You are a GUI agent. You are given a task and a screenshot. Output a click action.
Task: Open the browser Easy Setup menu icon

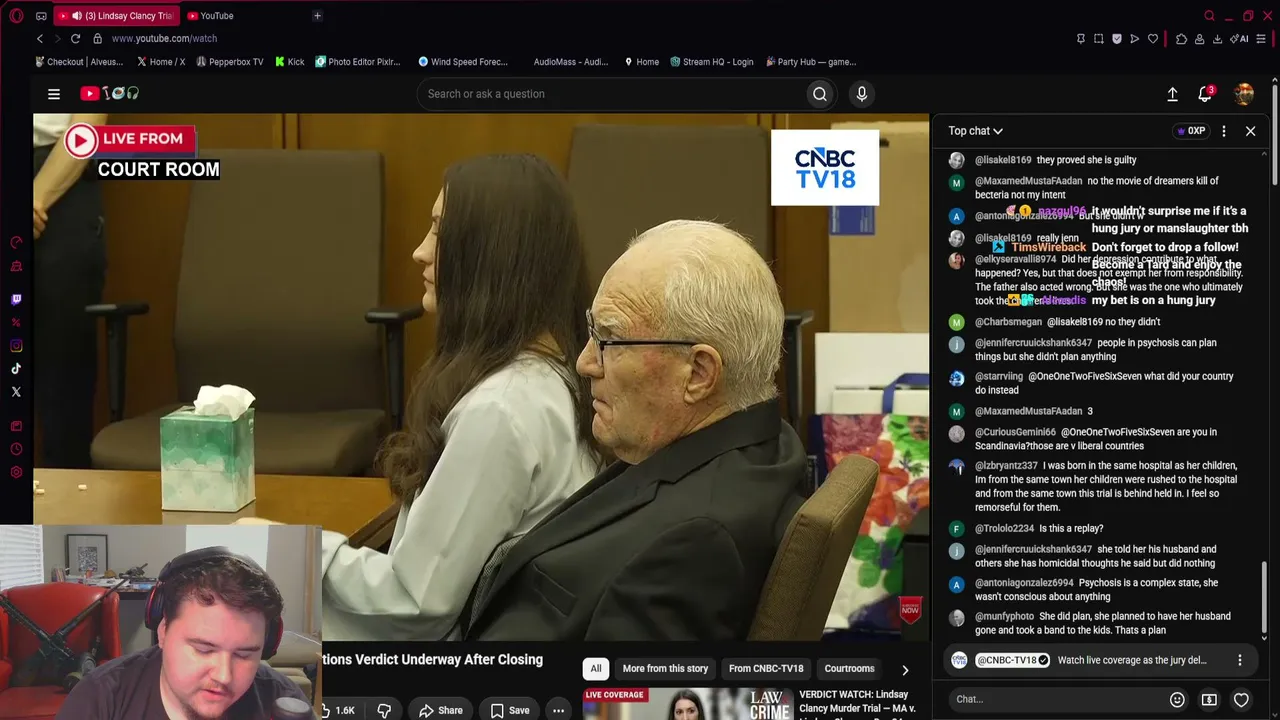tap(1262, 39)
